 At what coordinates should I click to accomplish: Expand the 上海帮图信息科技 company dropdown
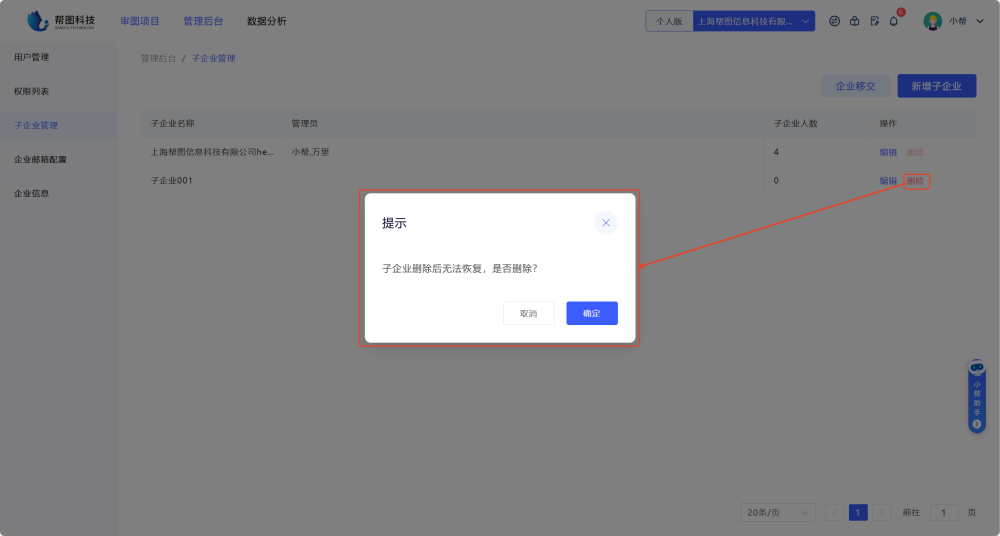[754, 21]
